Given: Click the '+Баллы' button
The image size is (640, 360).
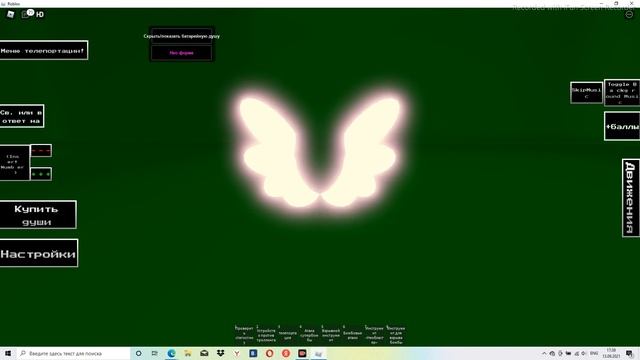Looking at the screenshot, I should 622,127.
